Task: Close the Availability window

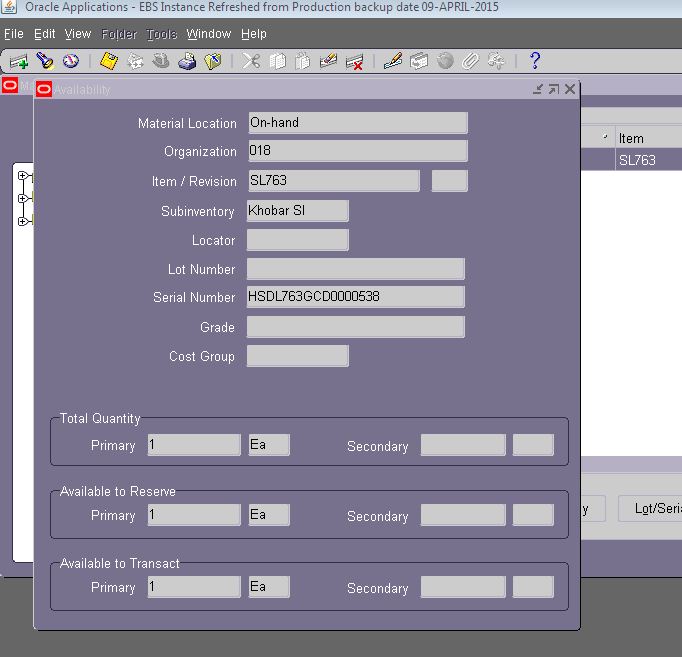Action: pos(570,89)
